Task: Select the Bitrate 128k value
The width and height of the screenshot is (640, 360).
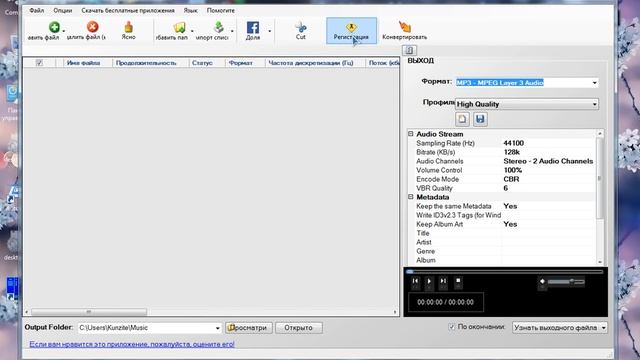Action: (511, 152)
